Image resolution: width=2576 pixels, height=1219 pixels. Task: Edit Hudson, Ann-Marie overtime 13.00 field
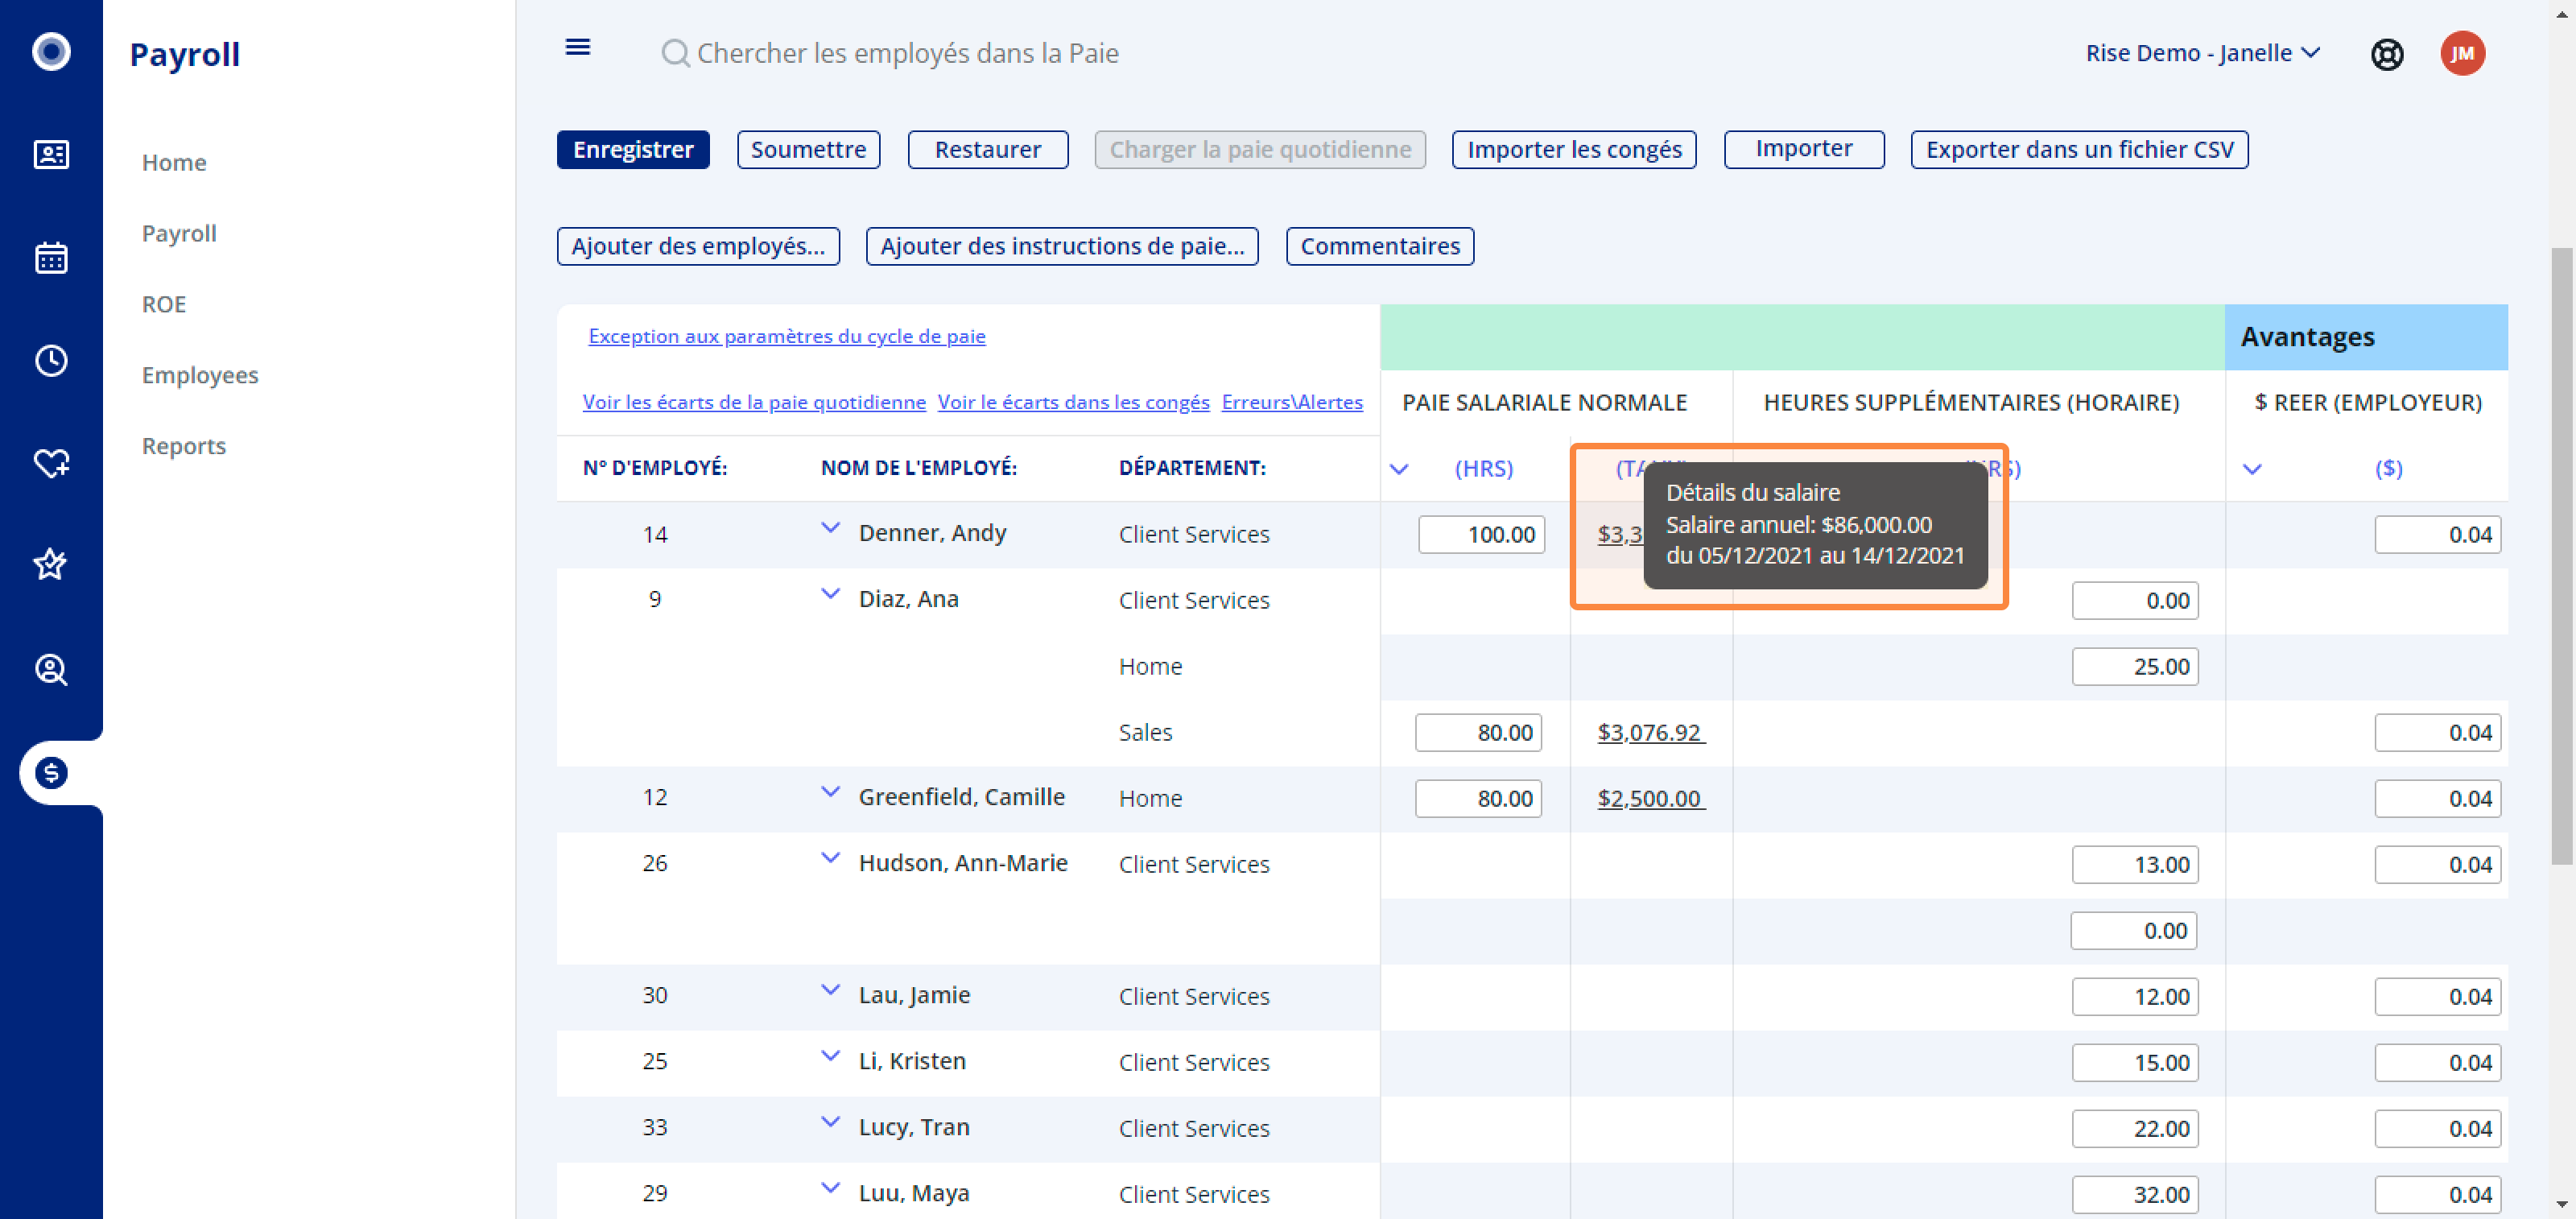pyautogui.click(x=2135, y=864)
